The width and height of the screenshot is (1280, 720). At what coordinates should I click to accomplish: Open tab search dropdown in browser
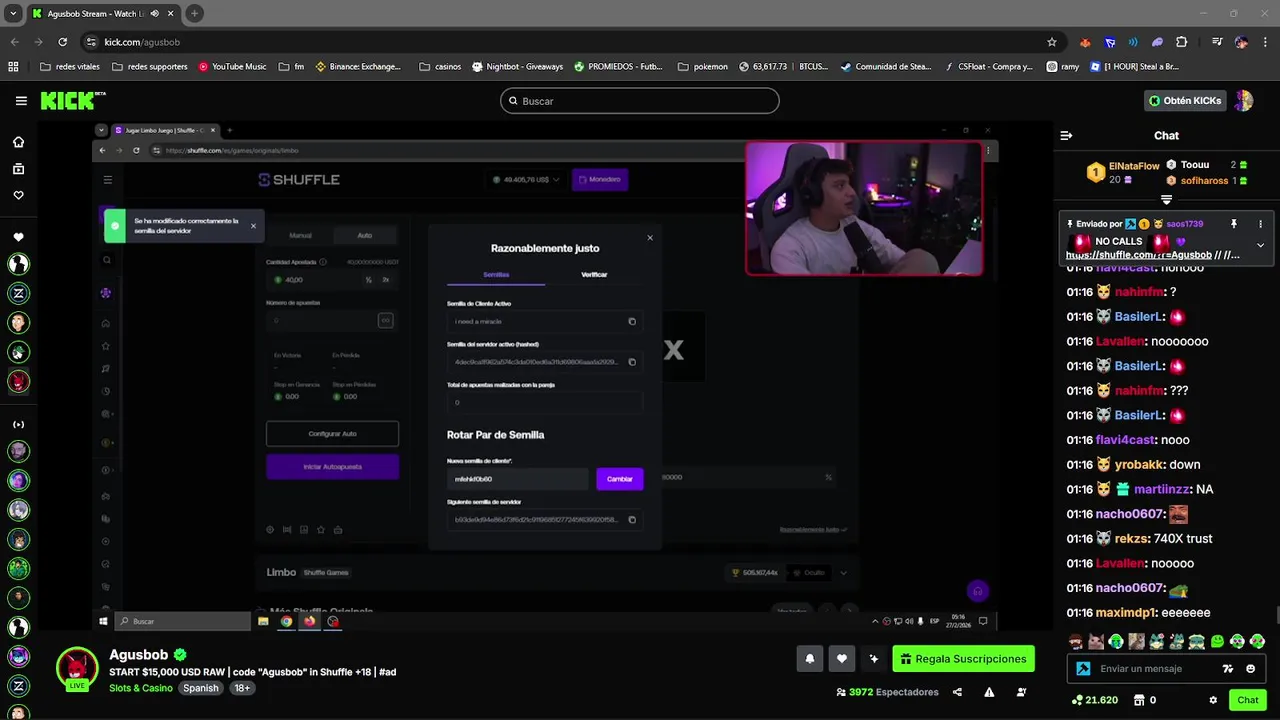click(x=13, y=14)
